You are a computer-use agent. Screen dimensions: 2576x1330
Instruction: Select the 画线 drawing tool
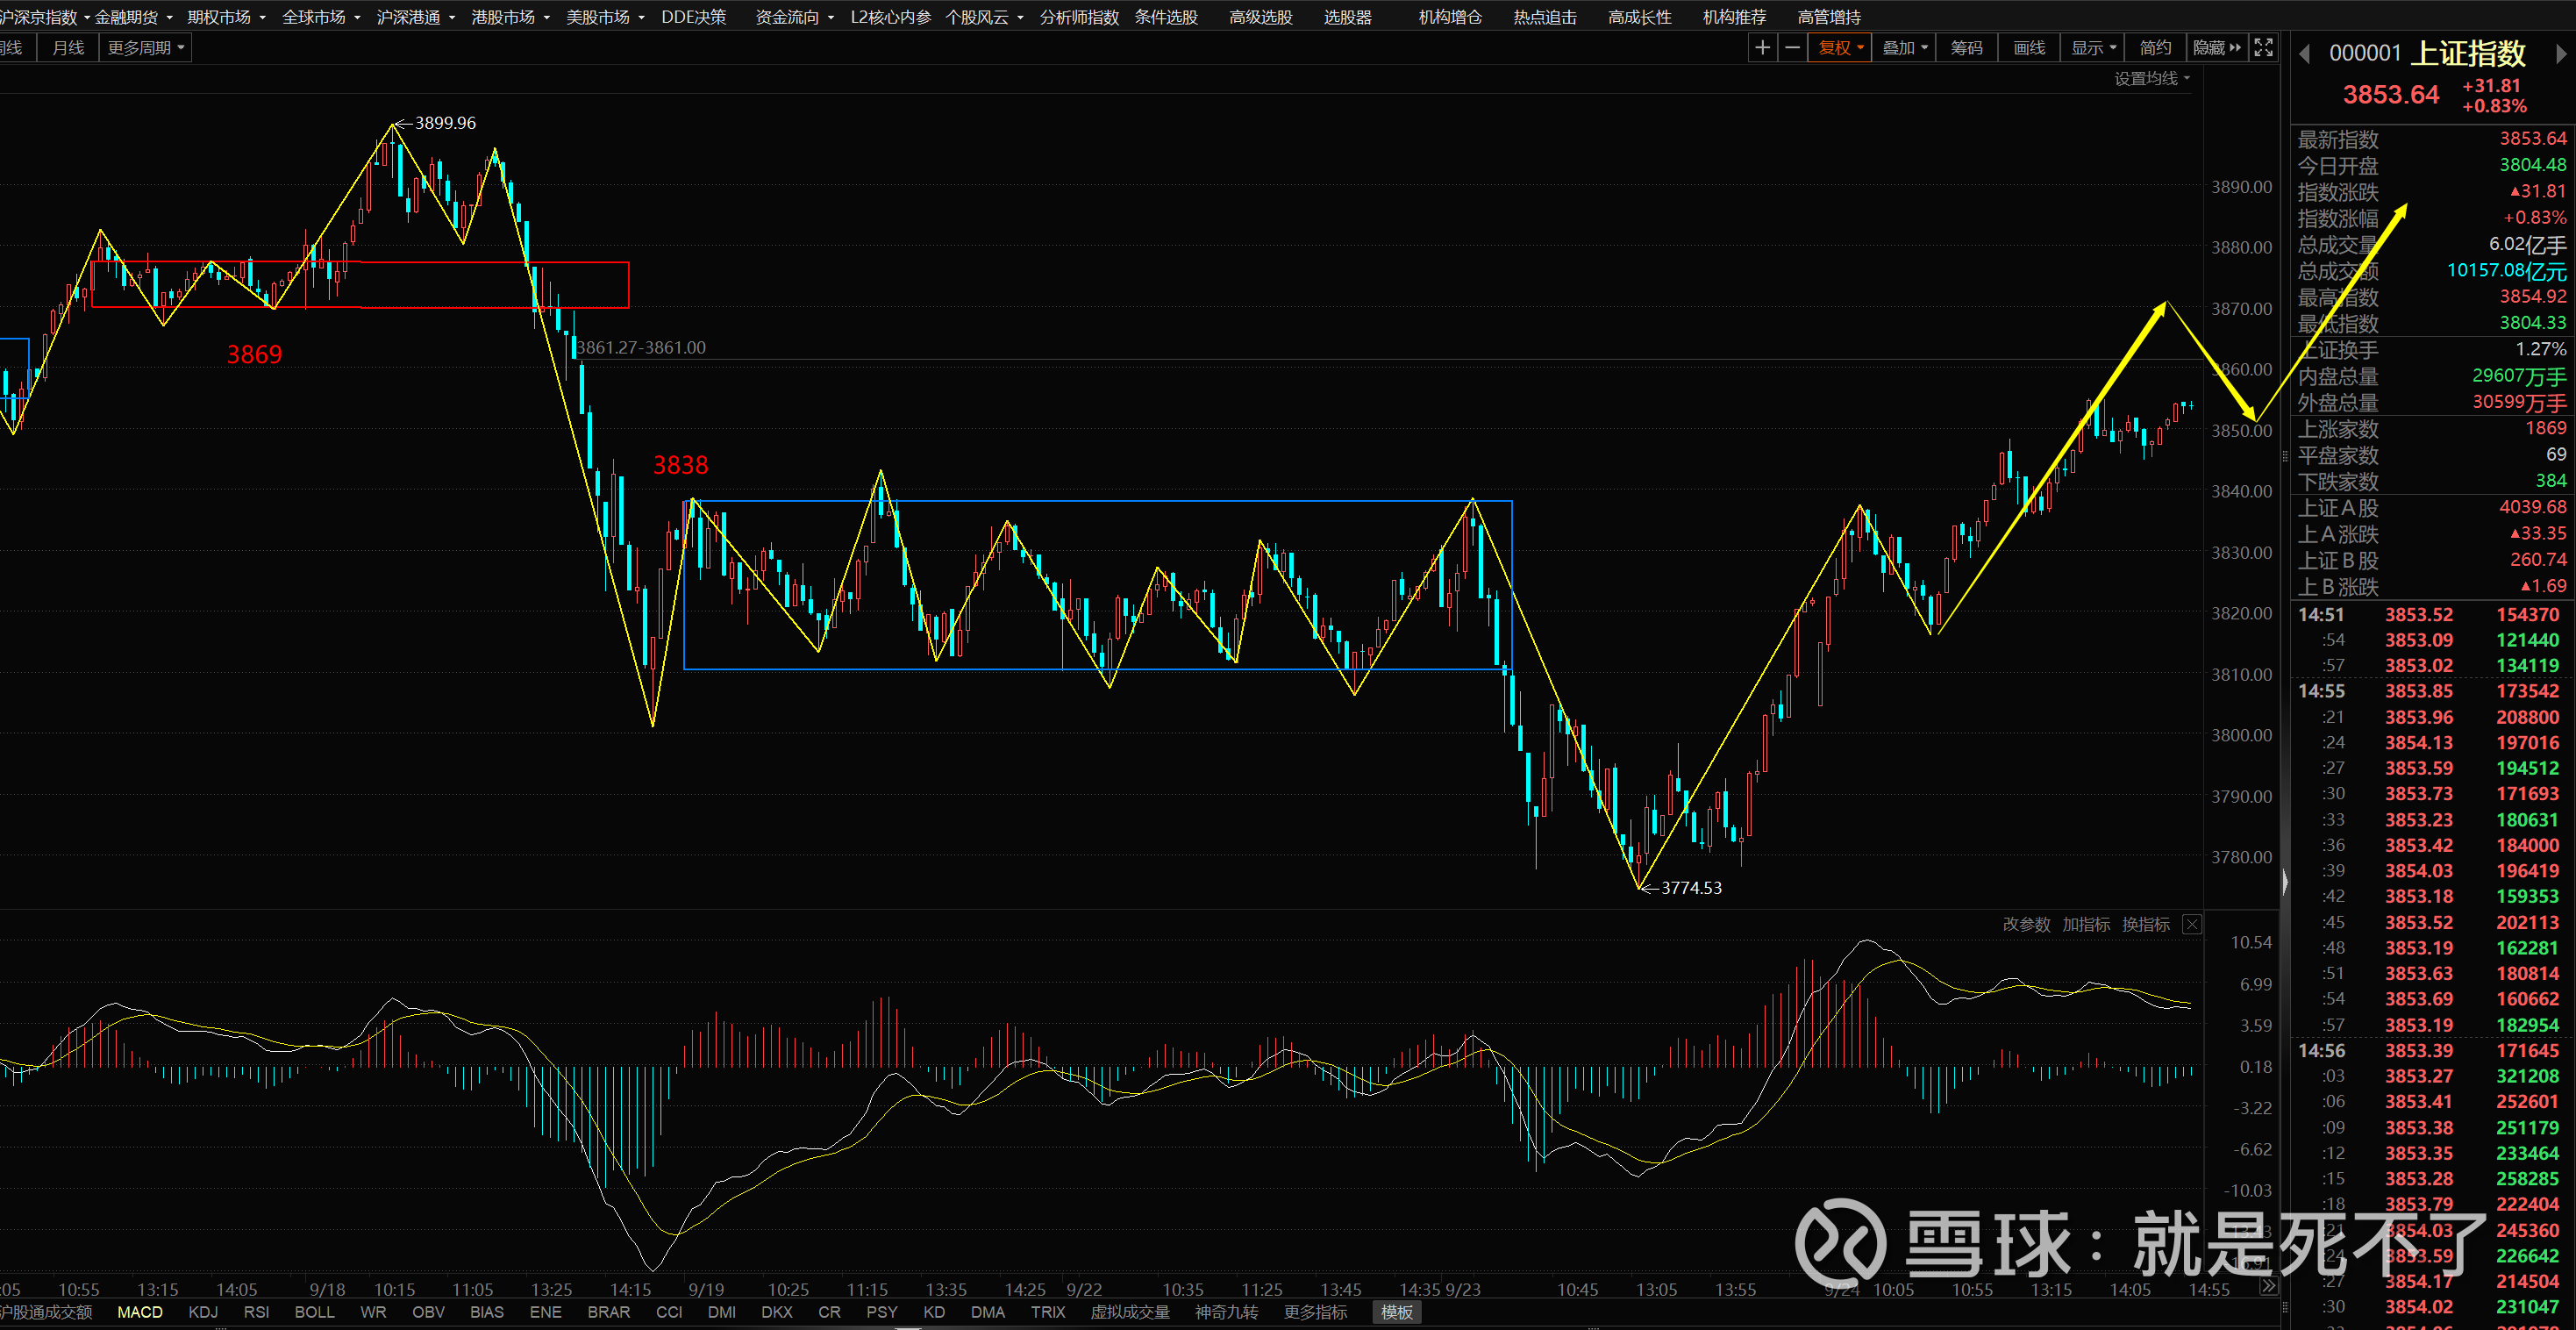click(2029, 47)
